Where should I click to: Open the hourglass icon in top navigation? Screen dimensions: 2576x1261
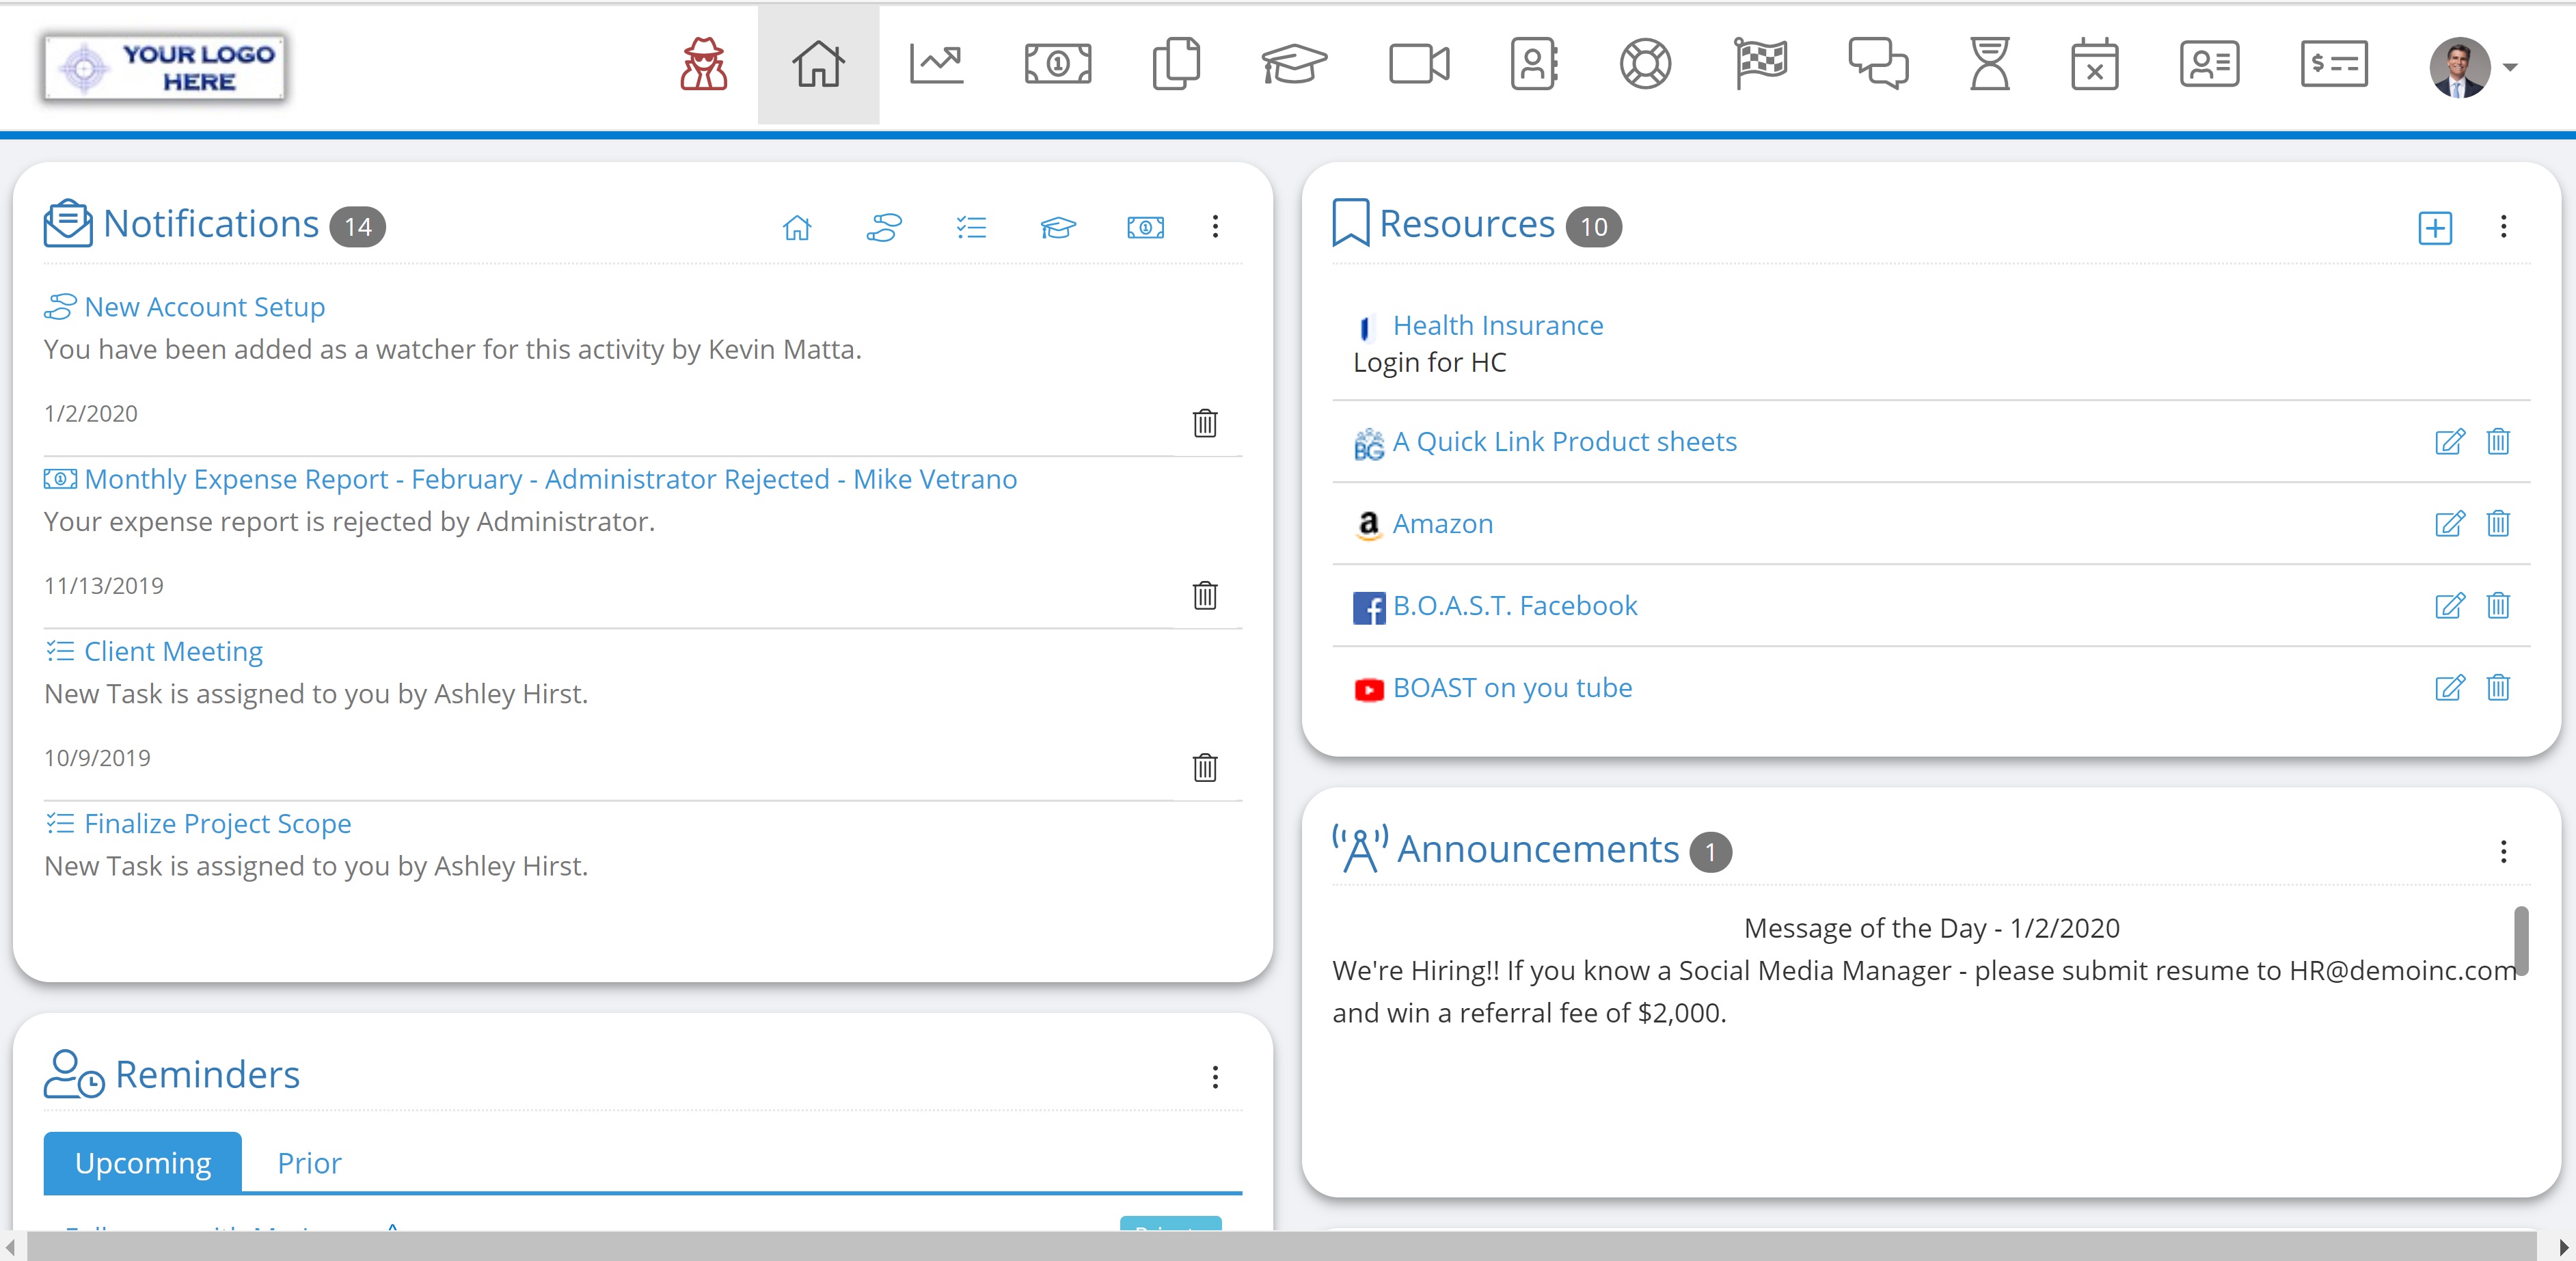(1989, 65)
